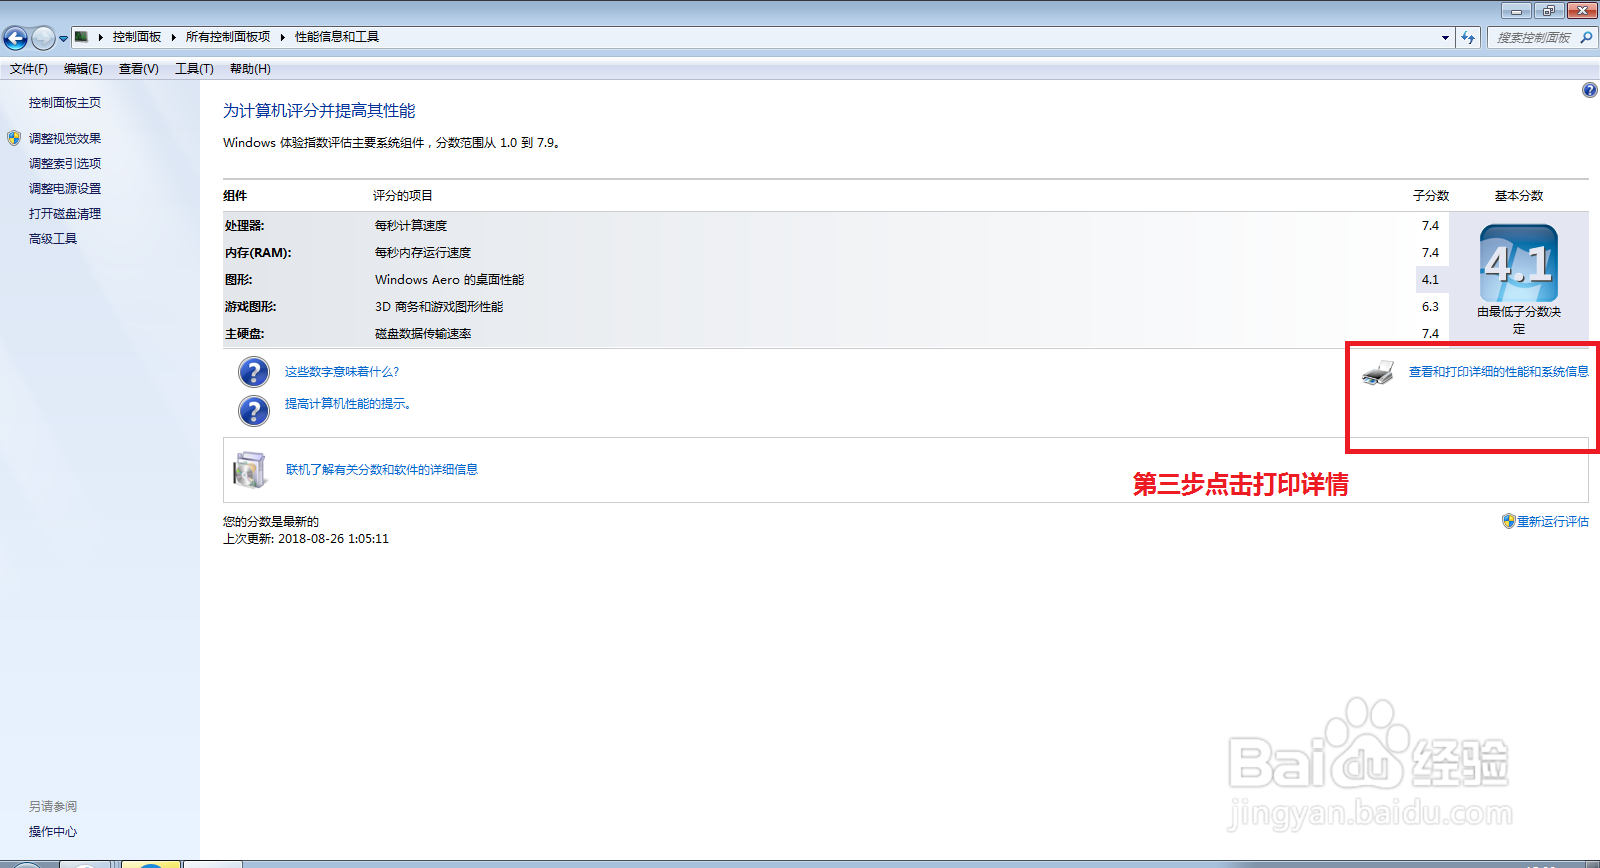Open the 帮助(H) menu
Screen dimensions: 1600x868
(250, 69)
